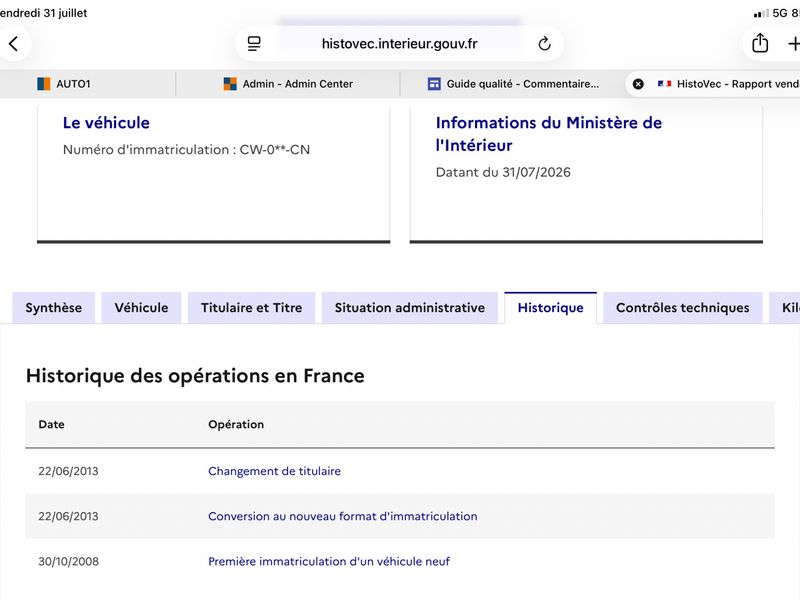Click the Date column header
The image size is (800, 600).
pos(52,424)
